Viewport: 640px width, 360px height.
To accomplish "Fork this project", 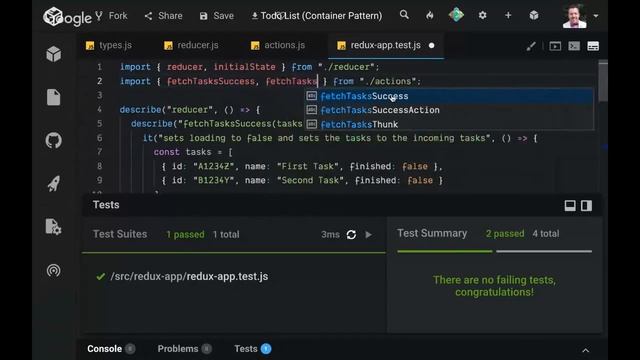I will click(111, 16).
